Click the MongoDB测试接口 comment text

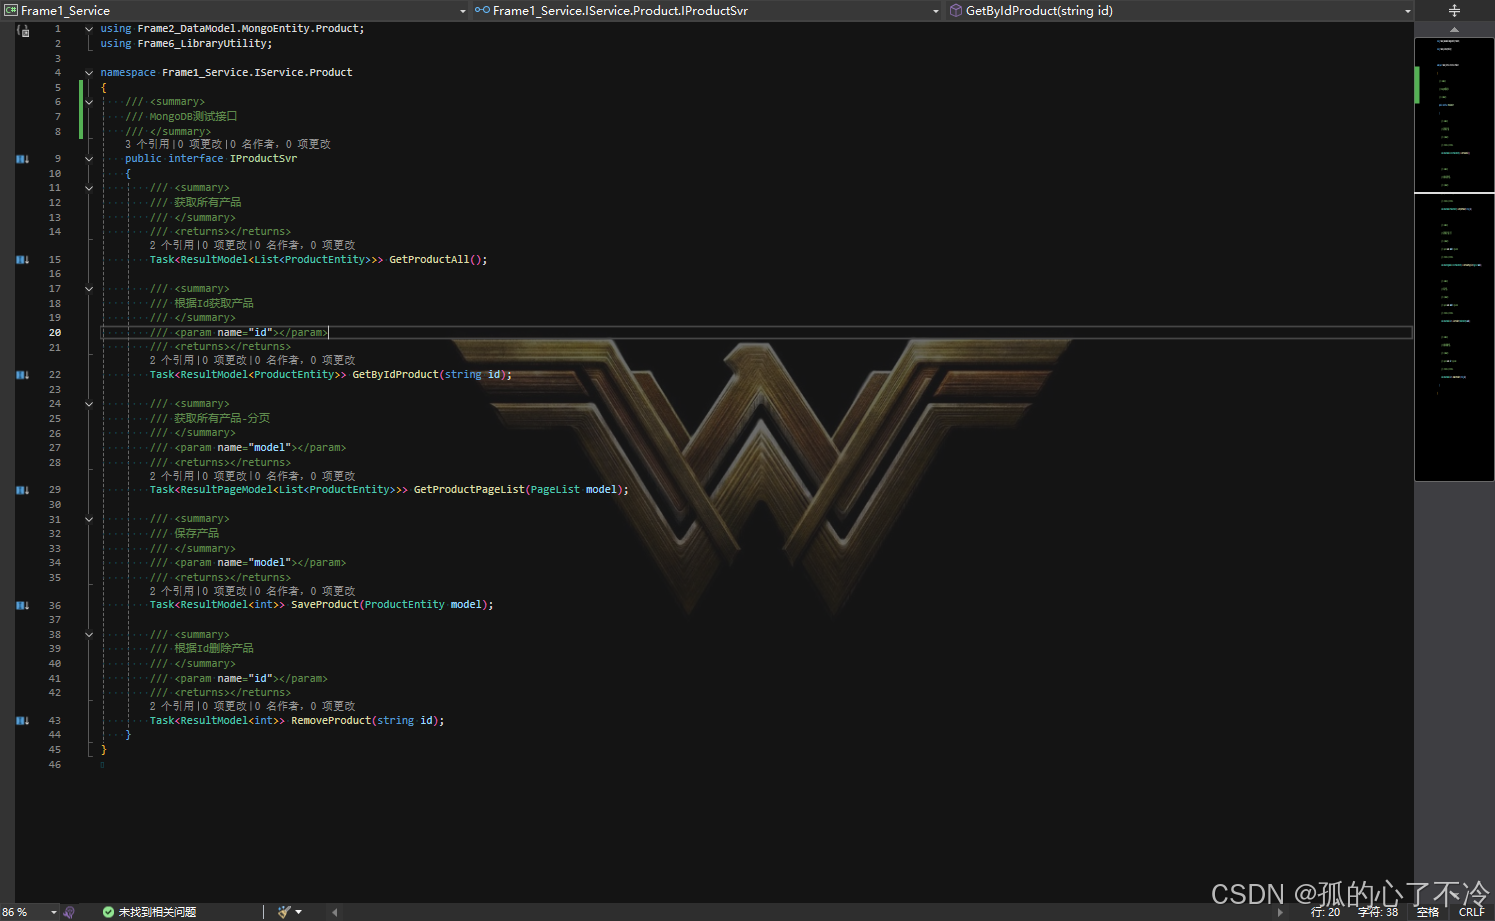[x=193, y=117]
